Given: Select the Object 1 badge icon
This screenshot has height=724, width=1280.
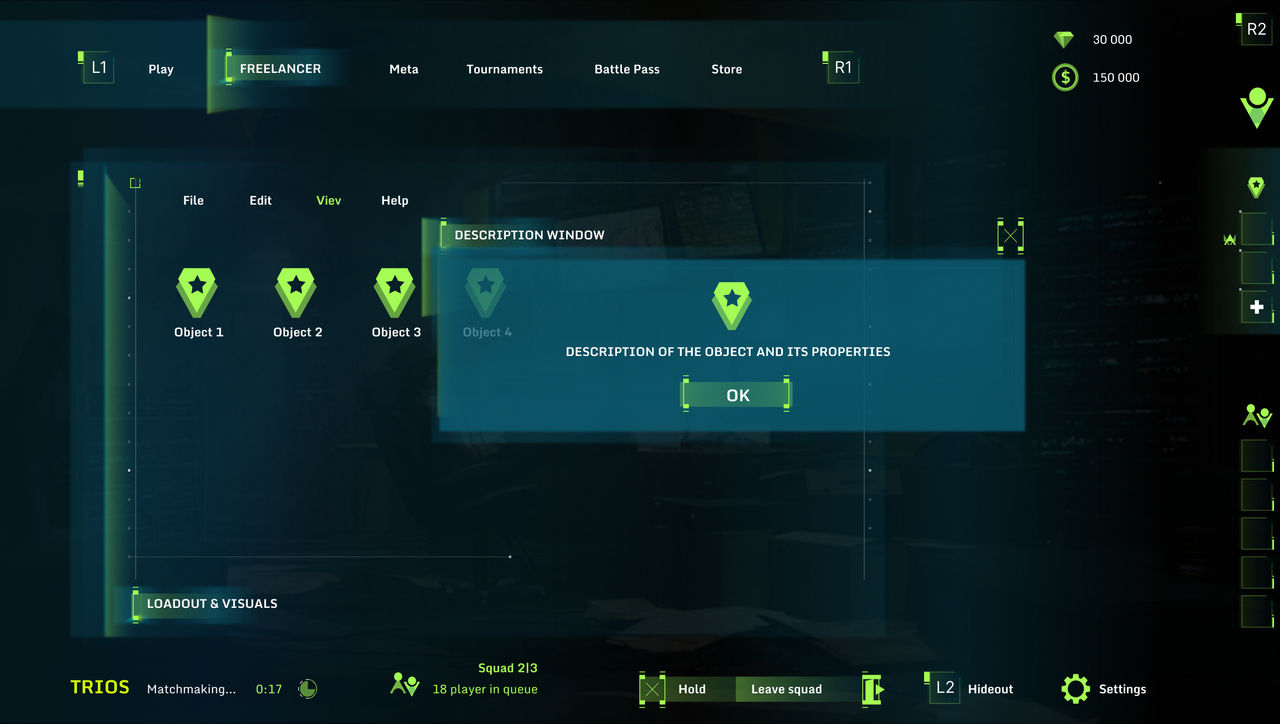Looking at the screenshot, I should click(197, 293).
